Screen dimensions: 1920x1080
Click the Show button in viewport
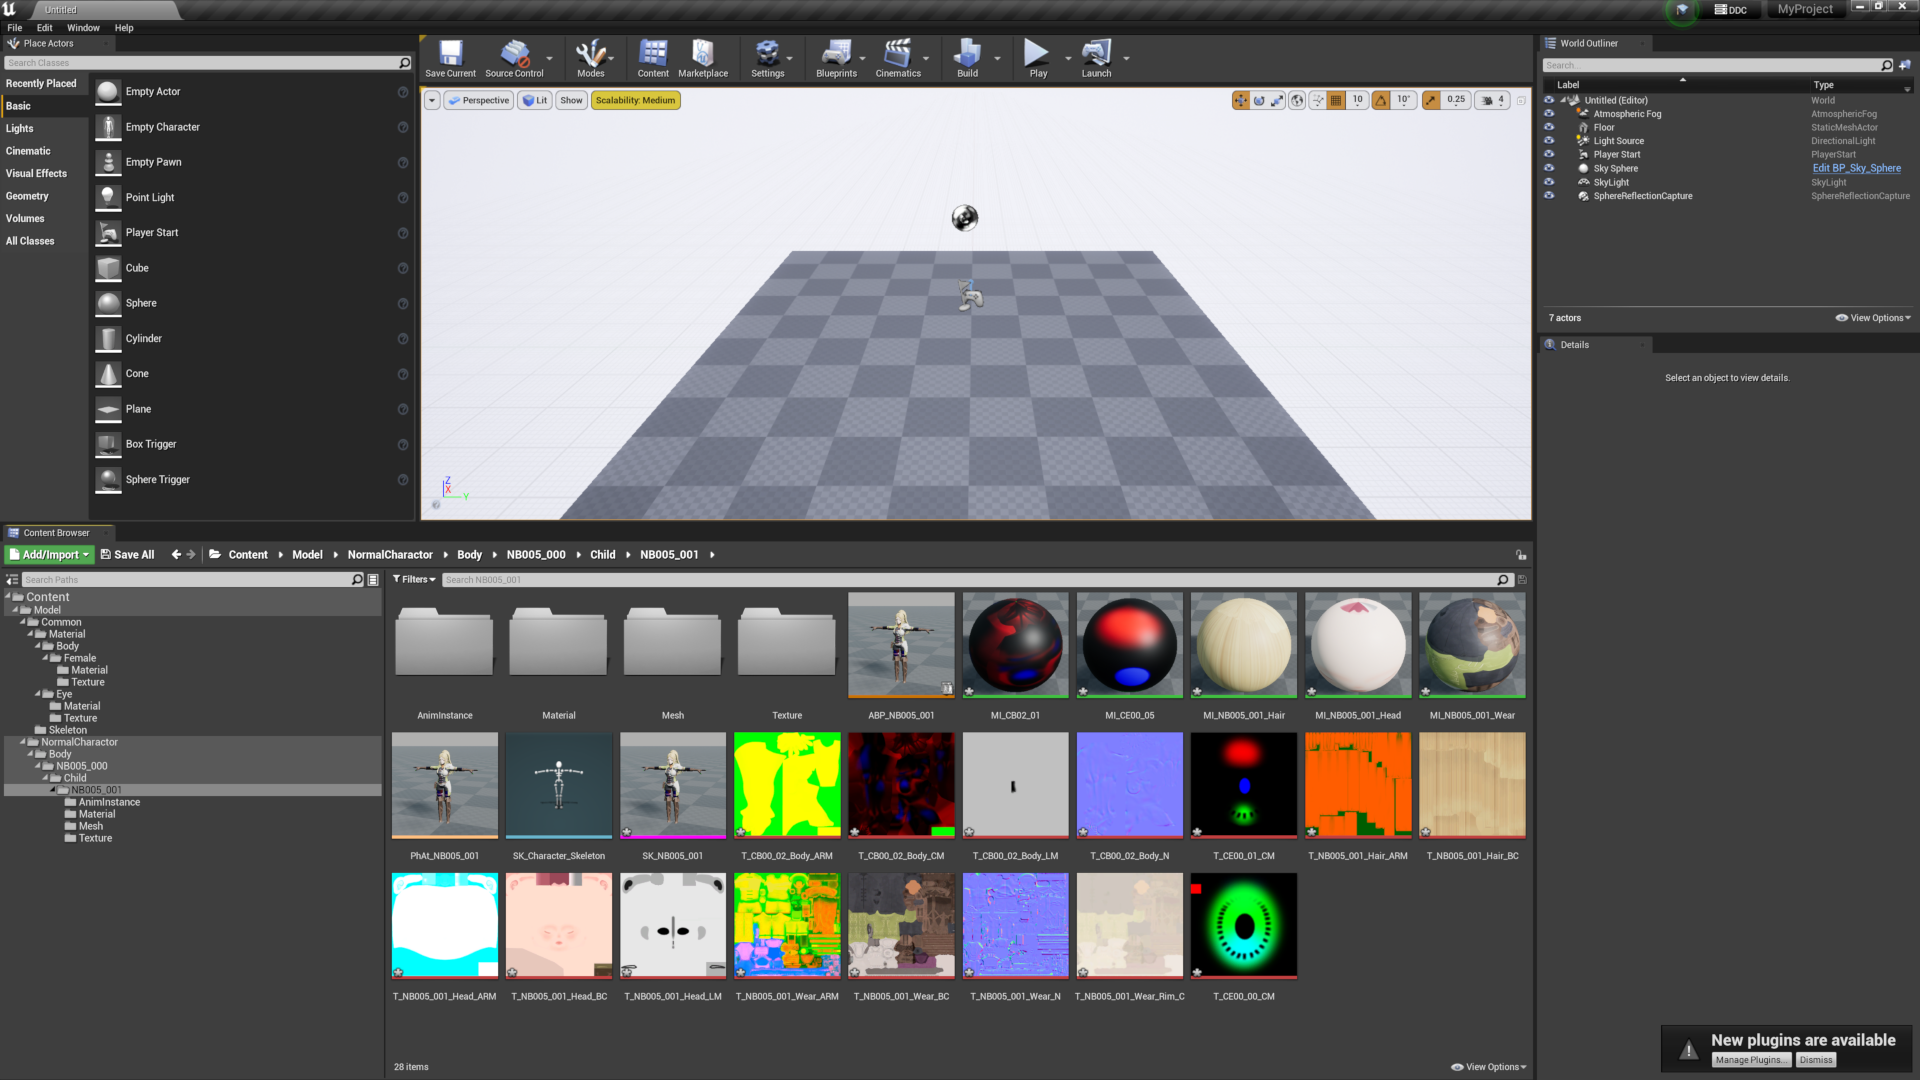pos(571,100)
